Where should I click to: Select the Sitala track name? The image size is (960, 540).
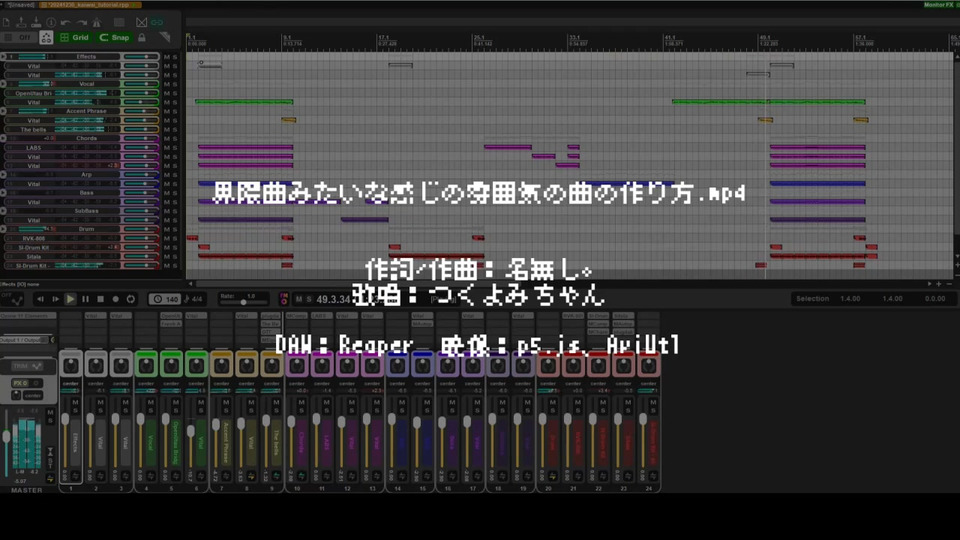point(34,257)
